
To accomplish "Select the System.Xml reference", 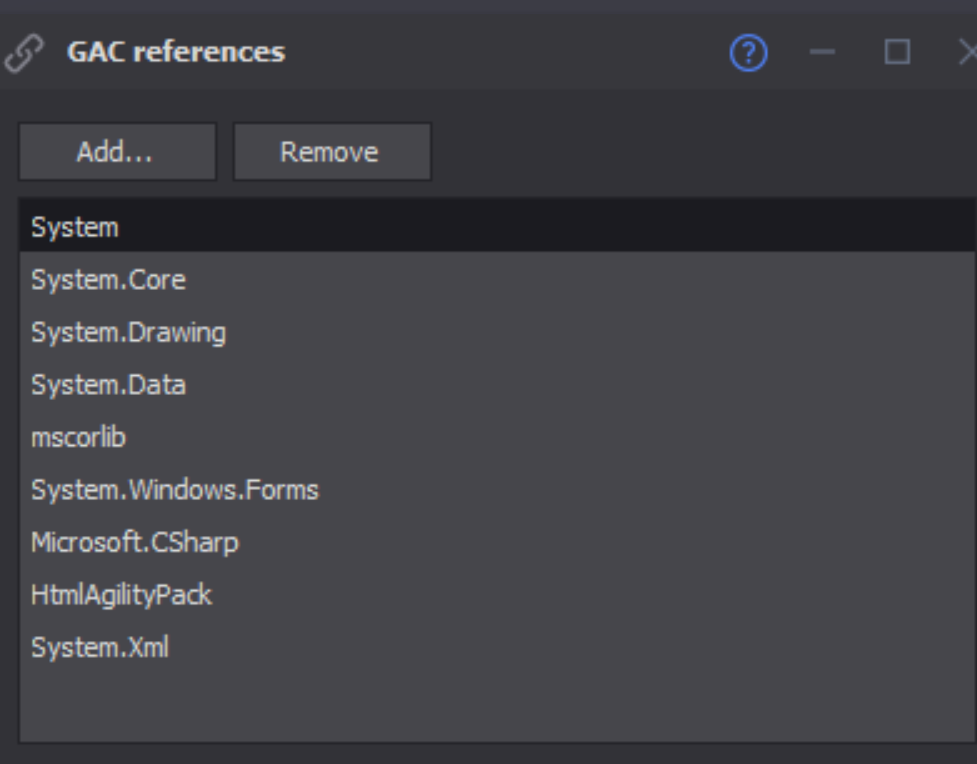I will click(497, 647).
